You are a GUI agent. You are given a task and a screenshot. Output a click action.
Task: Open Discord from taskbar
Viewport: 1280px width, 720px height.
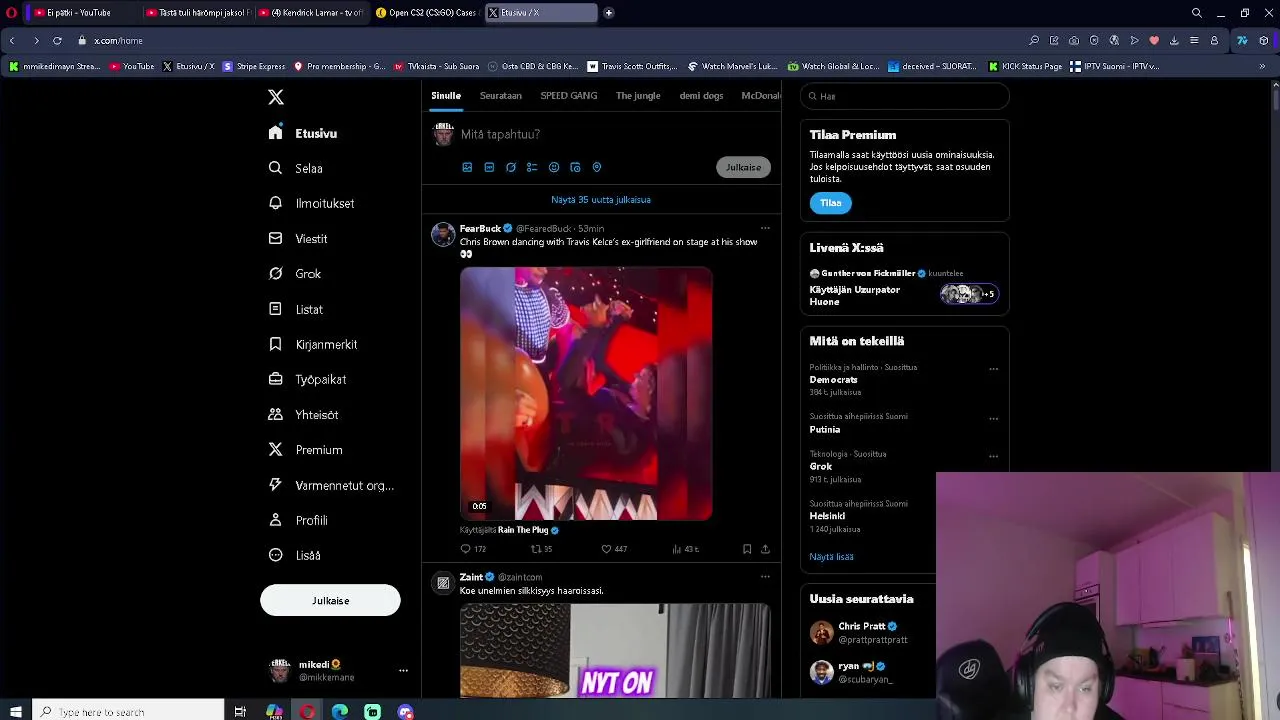(405, 712)
